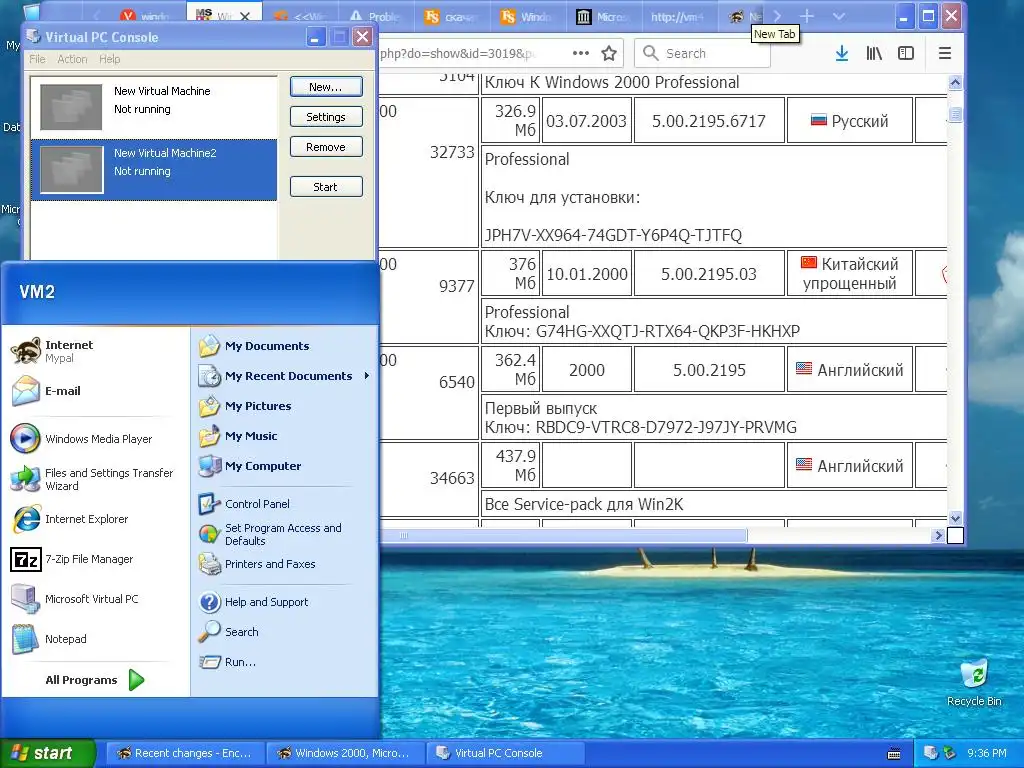Expand All Programs list

95,680
